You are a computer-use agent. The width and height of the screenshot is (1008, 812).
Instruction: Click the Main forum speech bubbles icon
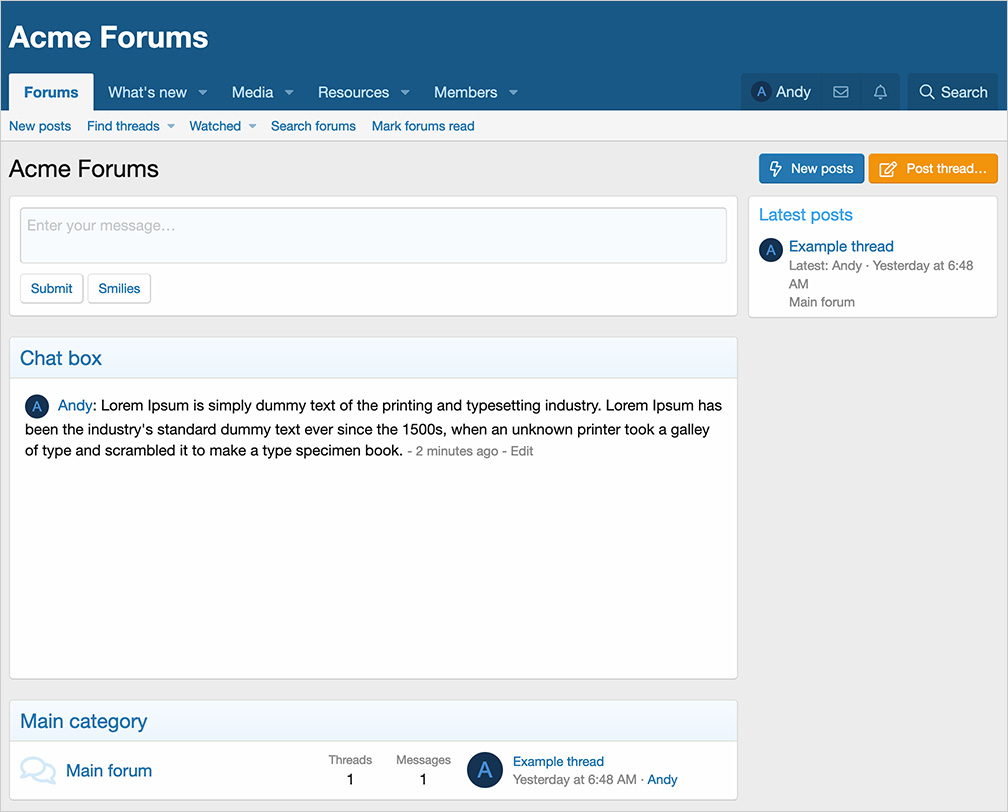38,771
